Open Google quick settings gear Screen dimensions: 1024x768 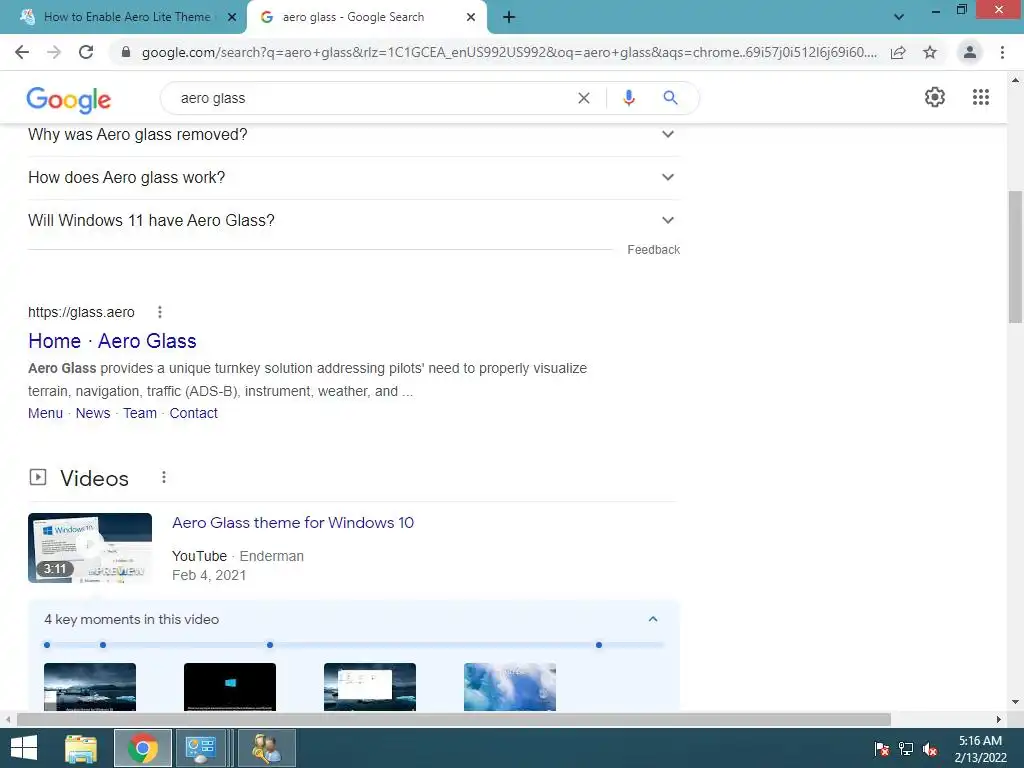click(935, 97)
